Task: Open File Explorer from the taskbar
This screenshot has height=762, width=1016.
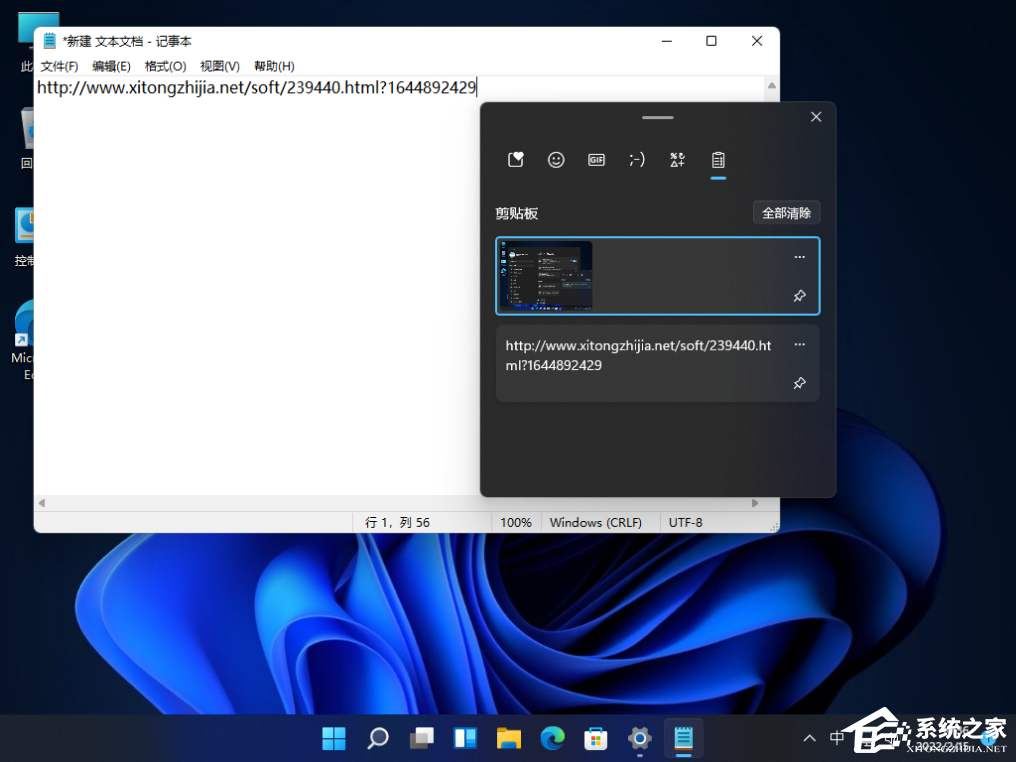Action: pyautogui.click(x=509, y=737)
